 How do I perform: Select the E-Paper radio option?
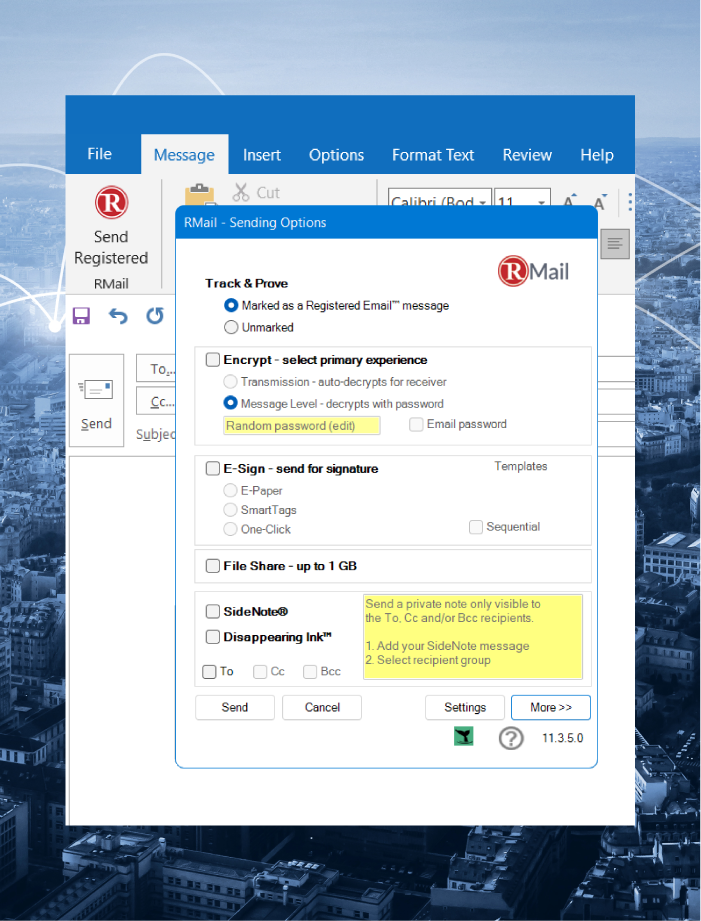pos(230,490)
